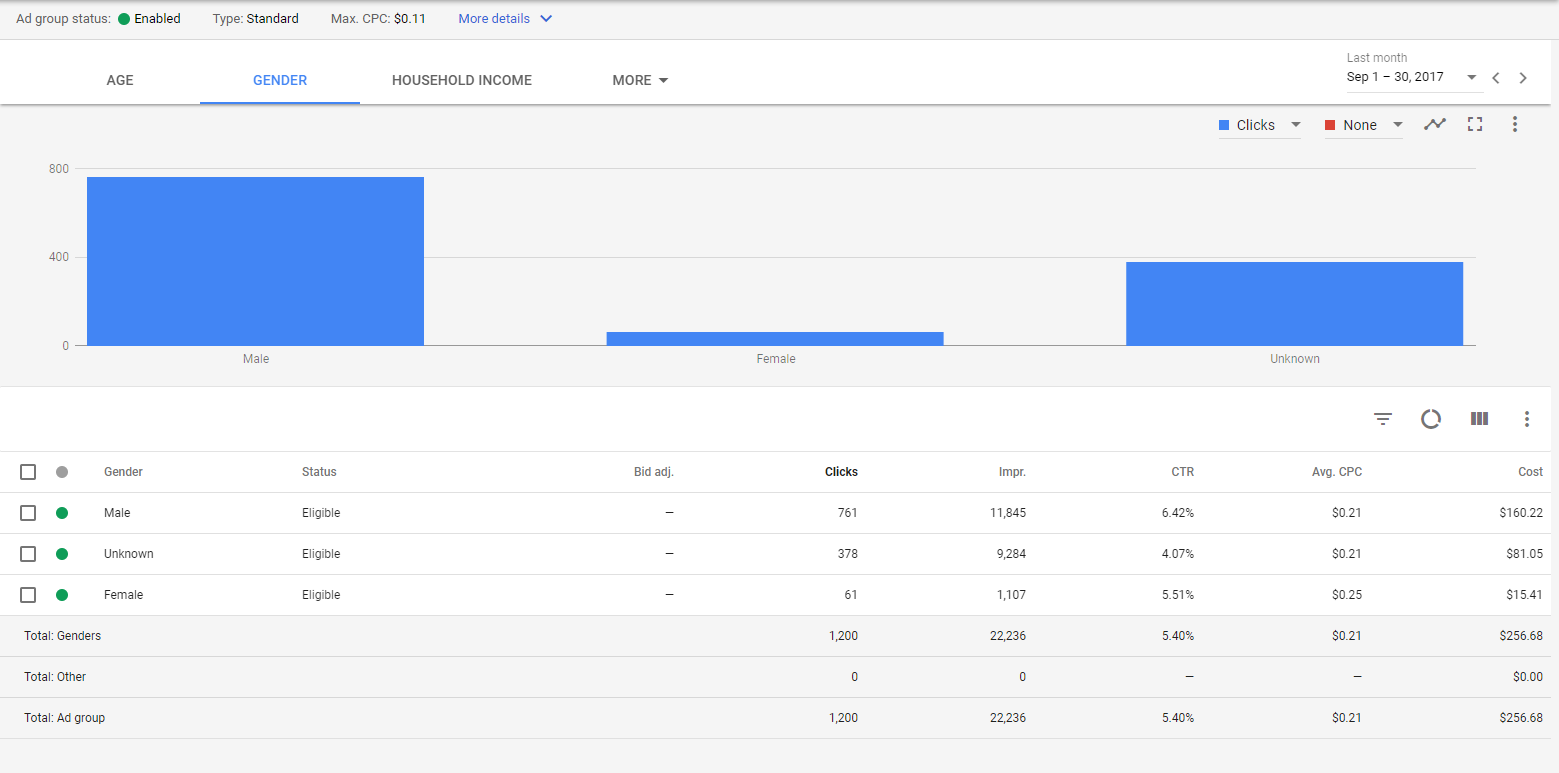This screenshot has width=1559, height=773.
Task: Click the Unknown gender name in table
Action: [129, 554]
